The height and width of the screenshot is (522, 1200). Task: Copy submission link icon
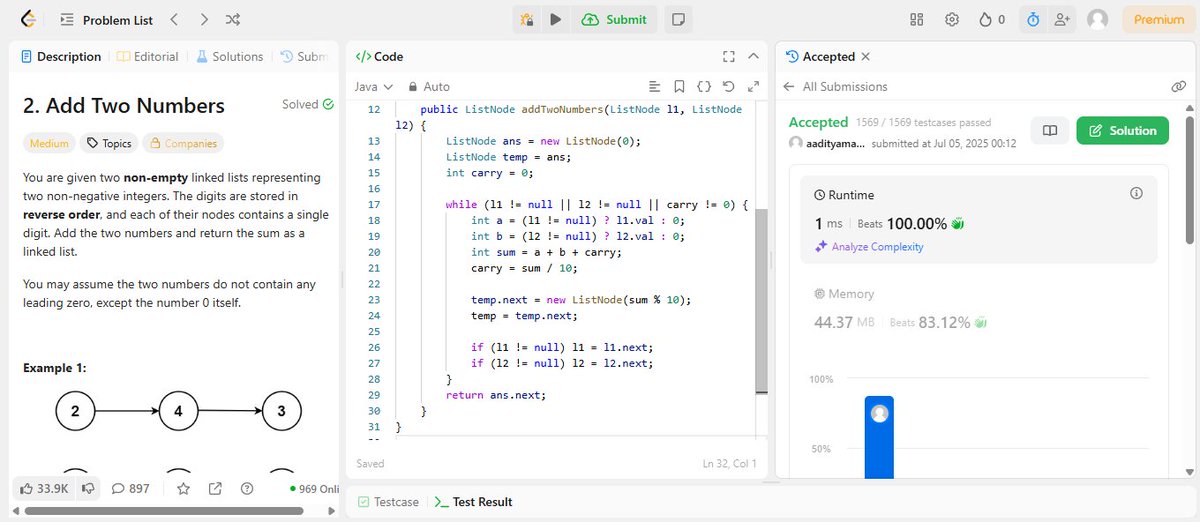1178,87
